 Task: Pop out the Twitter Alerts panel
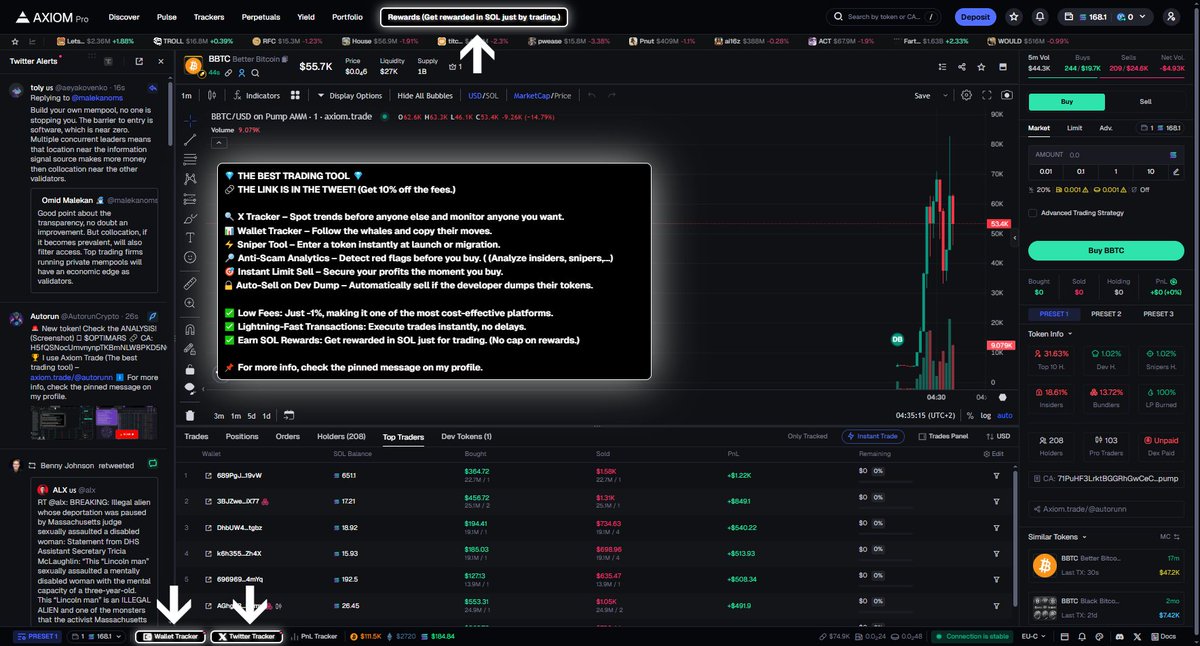[x=138, y=61]
